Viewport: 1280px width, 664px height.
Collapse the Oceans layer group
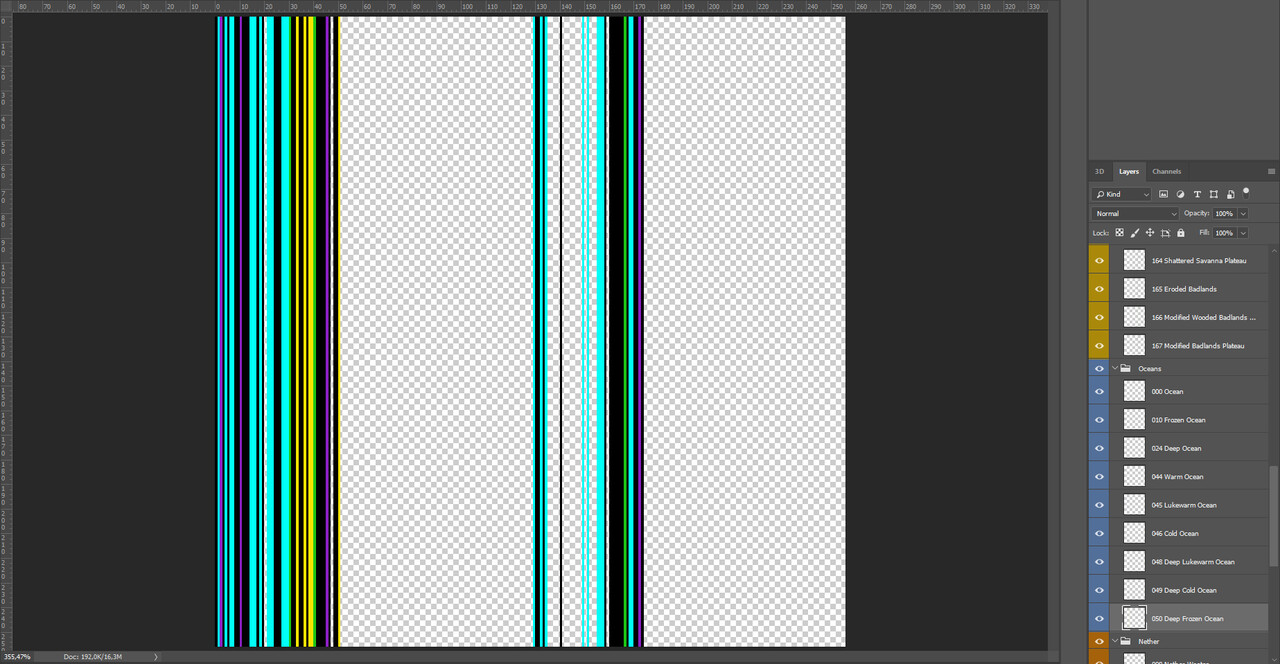pos(1114,368)
